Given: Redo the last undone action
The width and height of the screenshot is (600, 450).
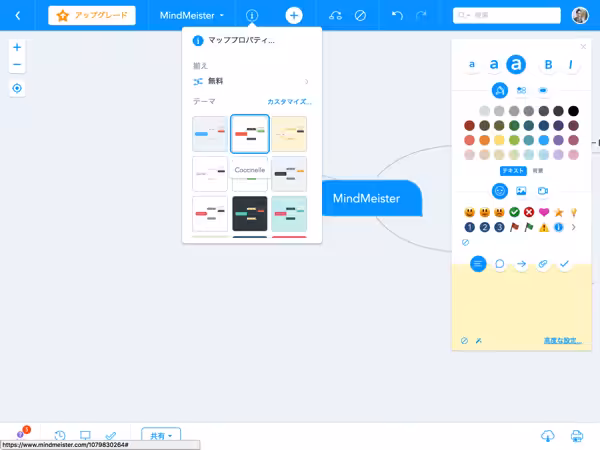Looking at the screenshot, I should click(421, 15).
